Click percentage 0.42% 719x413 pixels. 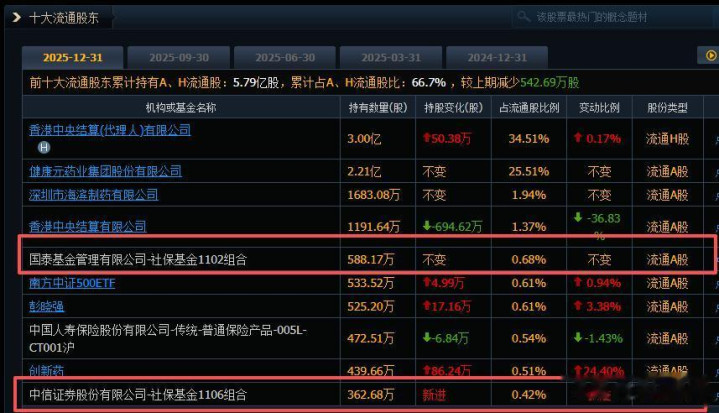point(529,395)
